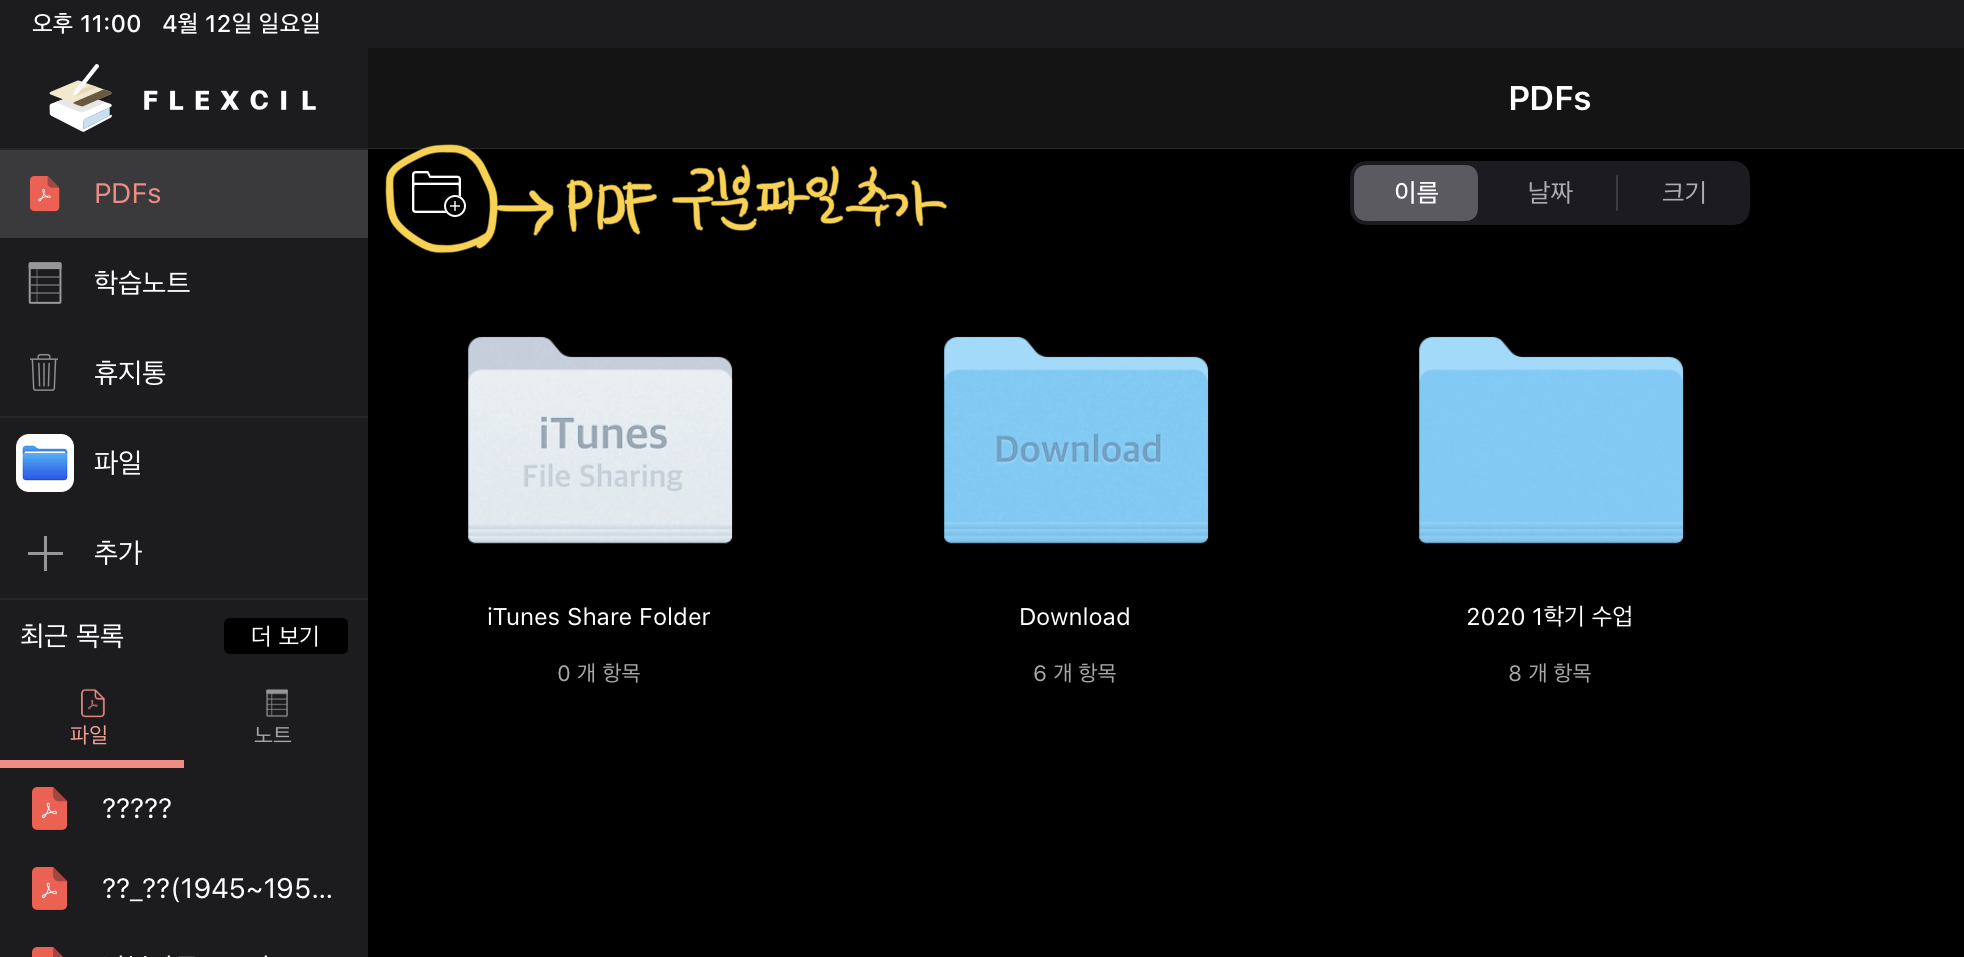Click the PDFs page title
The width and height of the screenshot is (1964, 957).
(1550, 98)
